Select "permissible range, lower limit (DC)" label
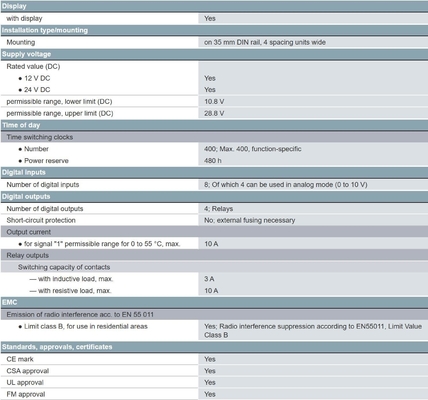 point(59,102)
